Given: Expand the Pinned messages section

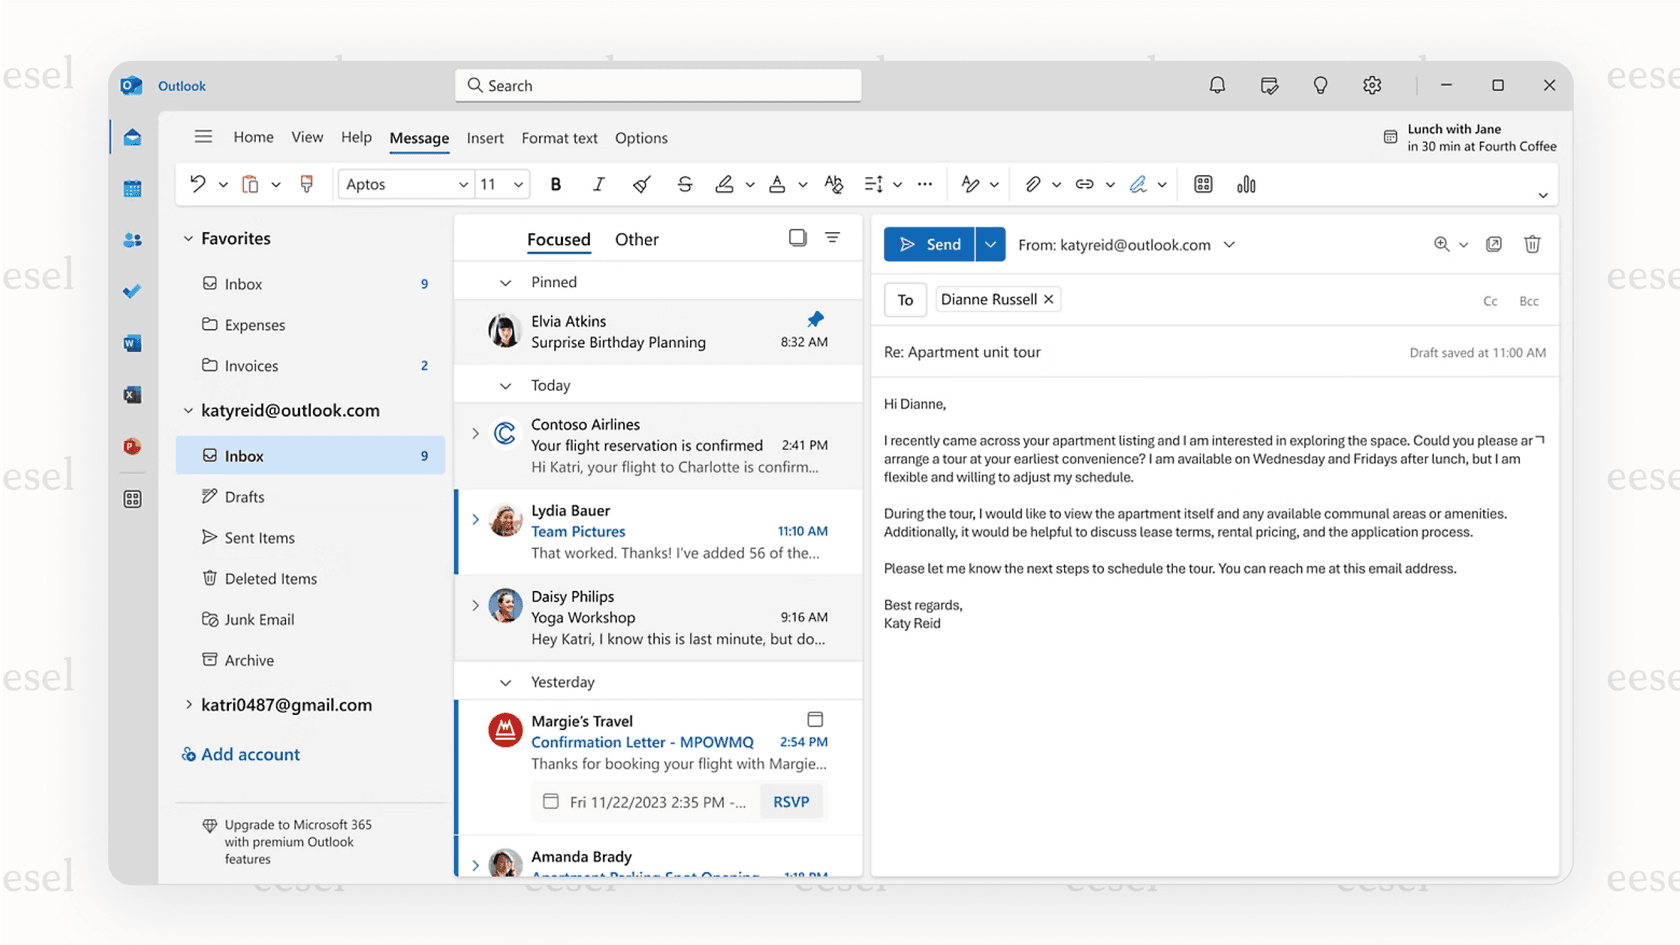Looking at the screenshot, I should [x=505, y=281].
